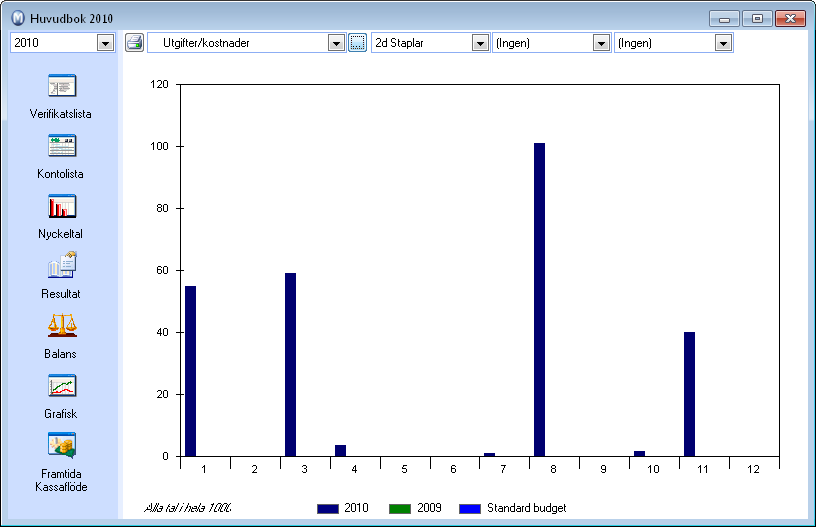Viewport: 816px width, 527px height.
Task: Expand the year 2010 dropdown arrow
Action: (105, 43)
